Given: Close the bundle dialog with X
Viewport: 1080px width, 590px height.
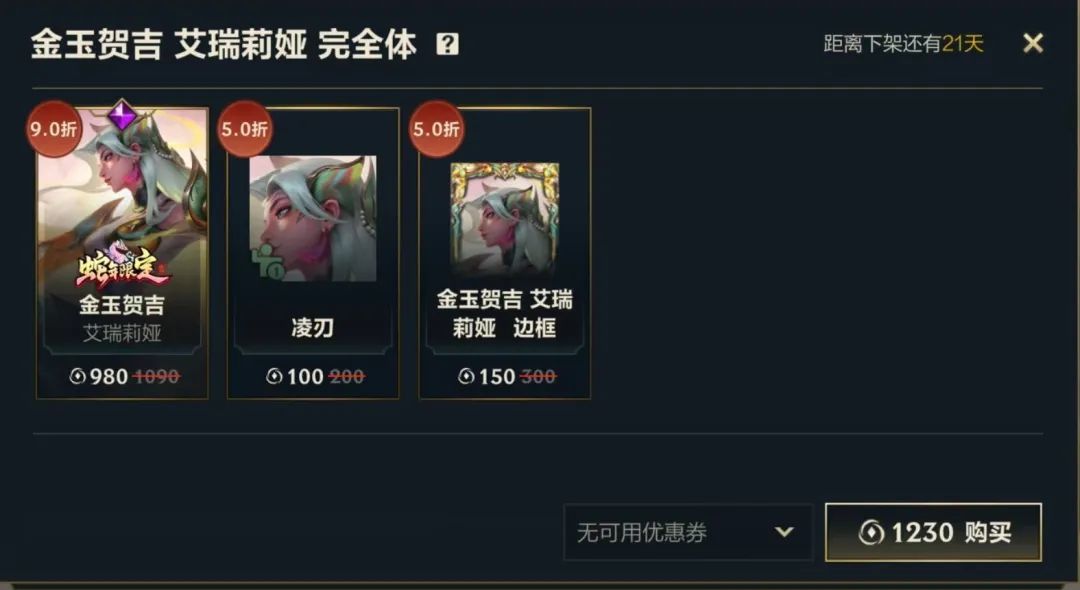Looking at the screenshot, I should point(1033,43).
